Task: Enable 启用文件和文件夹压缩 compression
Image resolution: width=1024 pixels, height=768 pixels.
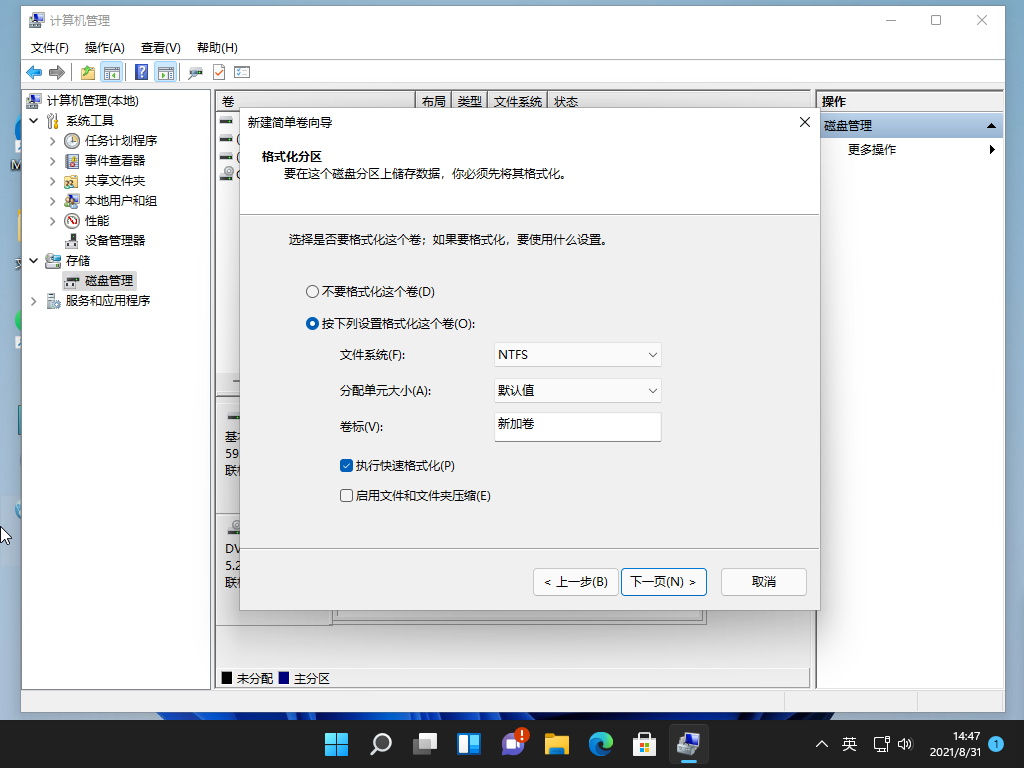Action: pyautogui.click(x=347, y=495)
